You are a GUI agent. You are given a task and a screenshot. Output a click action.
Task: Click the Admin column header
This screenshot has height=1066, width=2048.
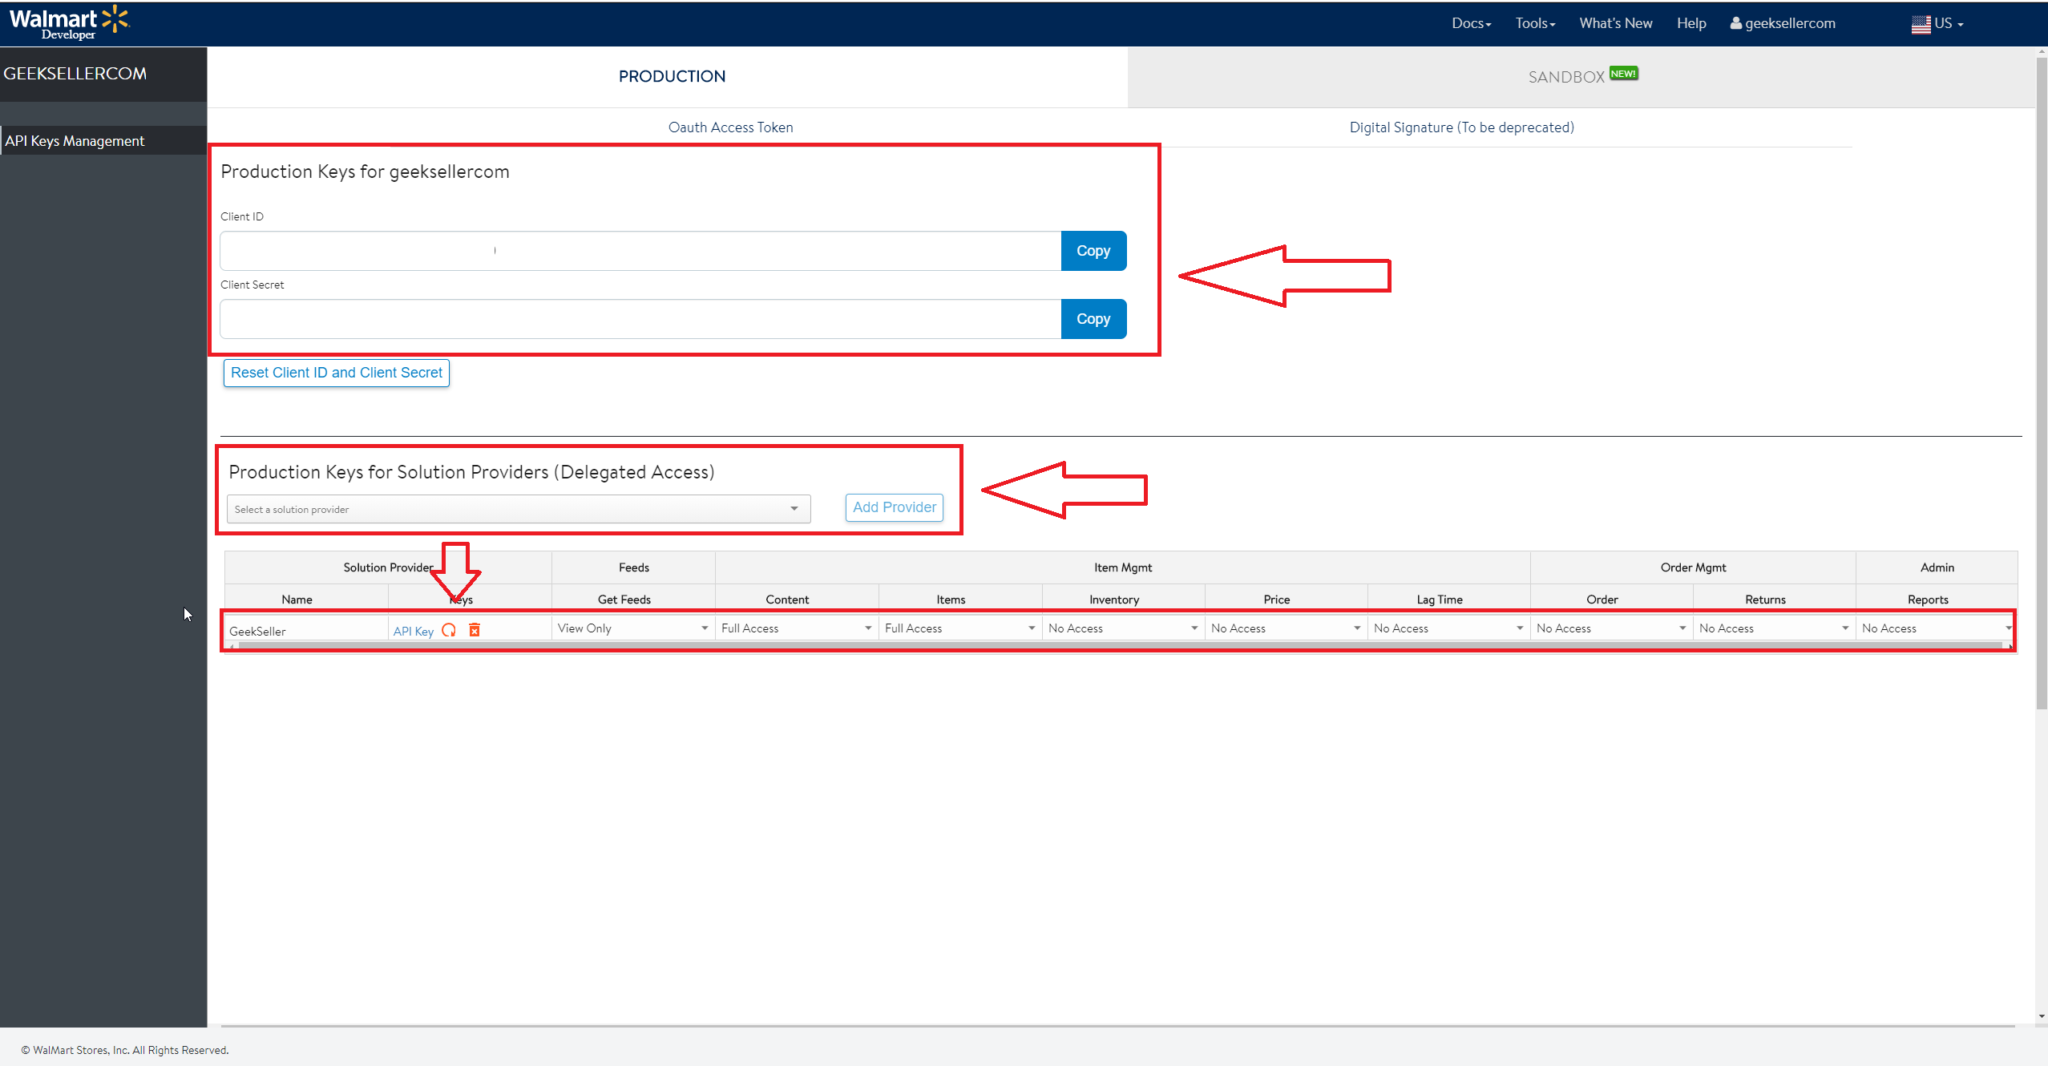pyautogui.click(x=1937, y=567)
